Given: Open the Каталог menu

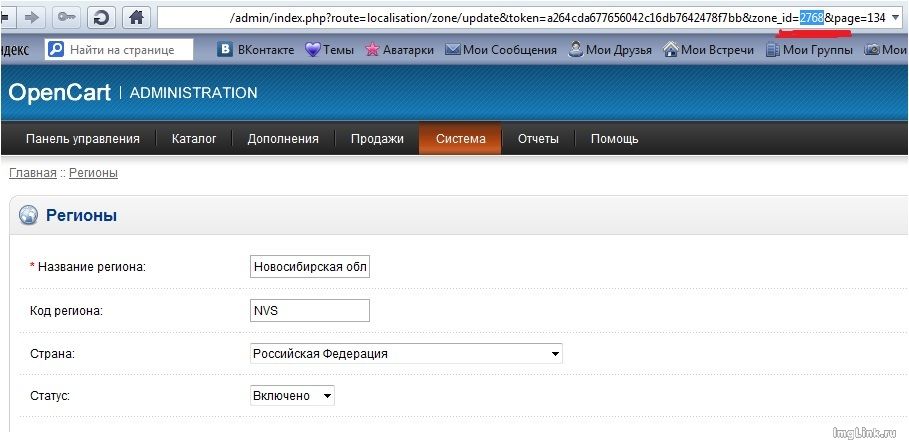Looking at the screenshot, I should tap(194, 139).
